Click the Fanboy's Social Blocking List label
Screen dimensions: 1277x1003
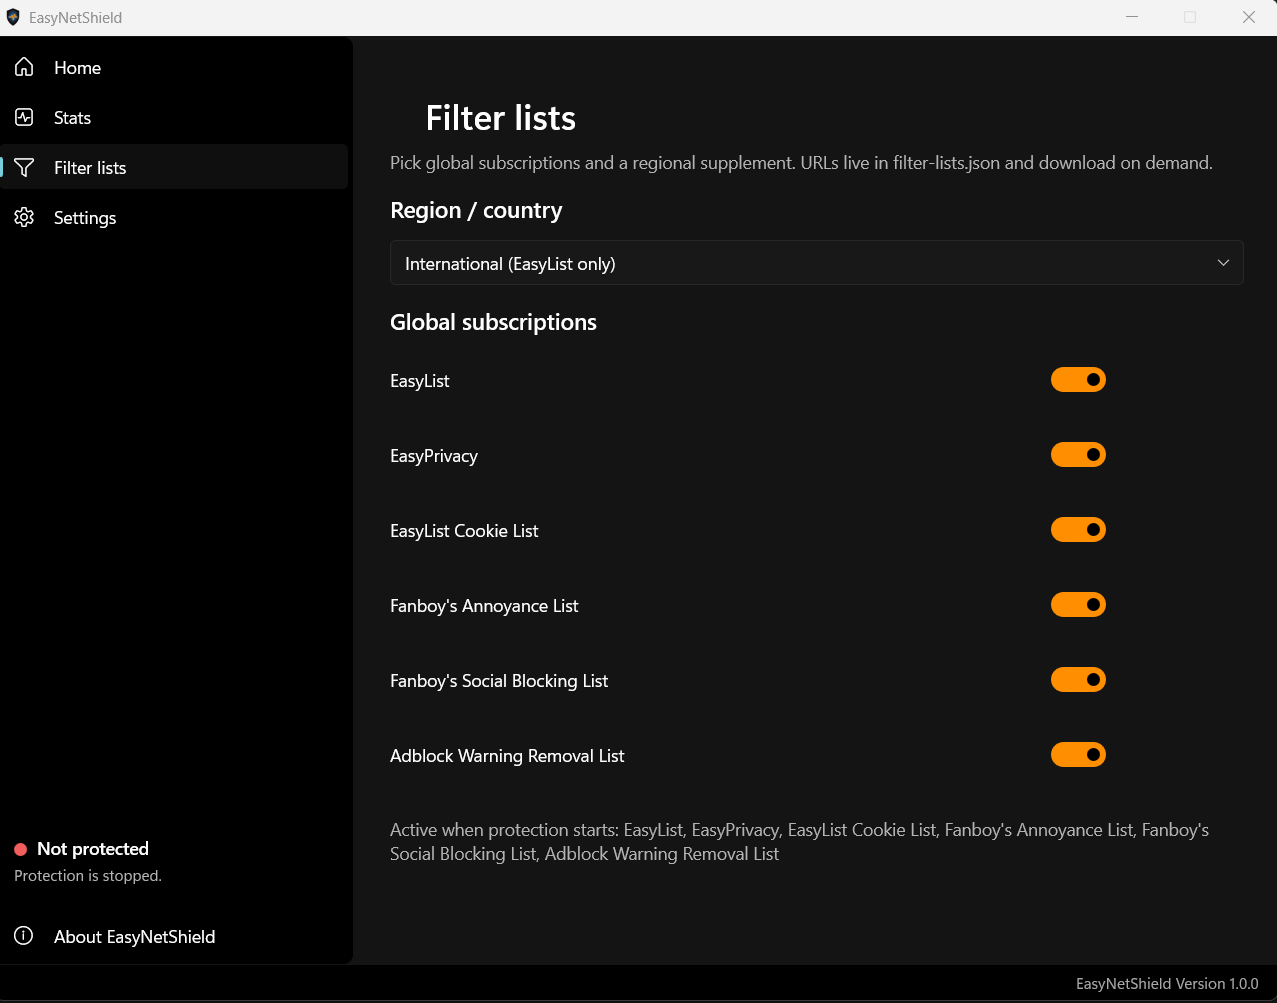[x=499, y=681]
